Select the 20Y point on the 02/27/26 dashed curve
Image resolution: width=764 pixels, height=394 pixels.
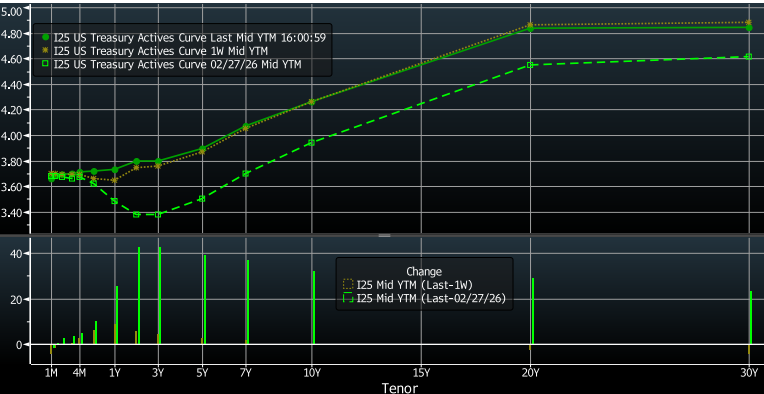pos(530,65)
